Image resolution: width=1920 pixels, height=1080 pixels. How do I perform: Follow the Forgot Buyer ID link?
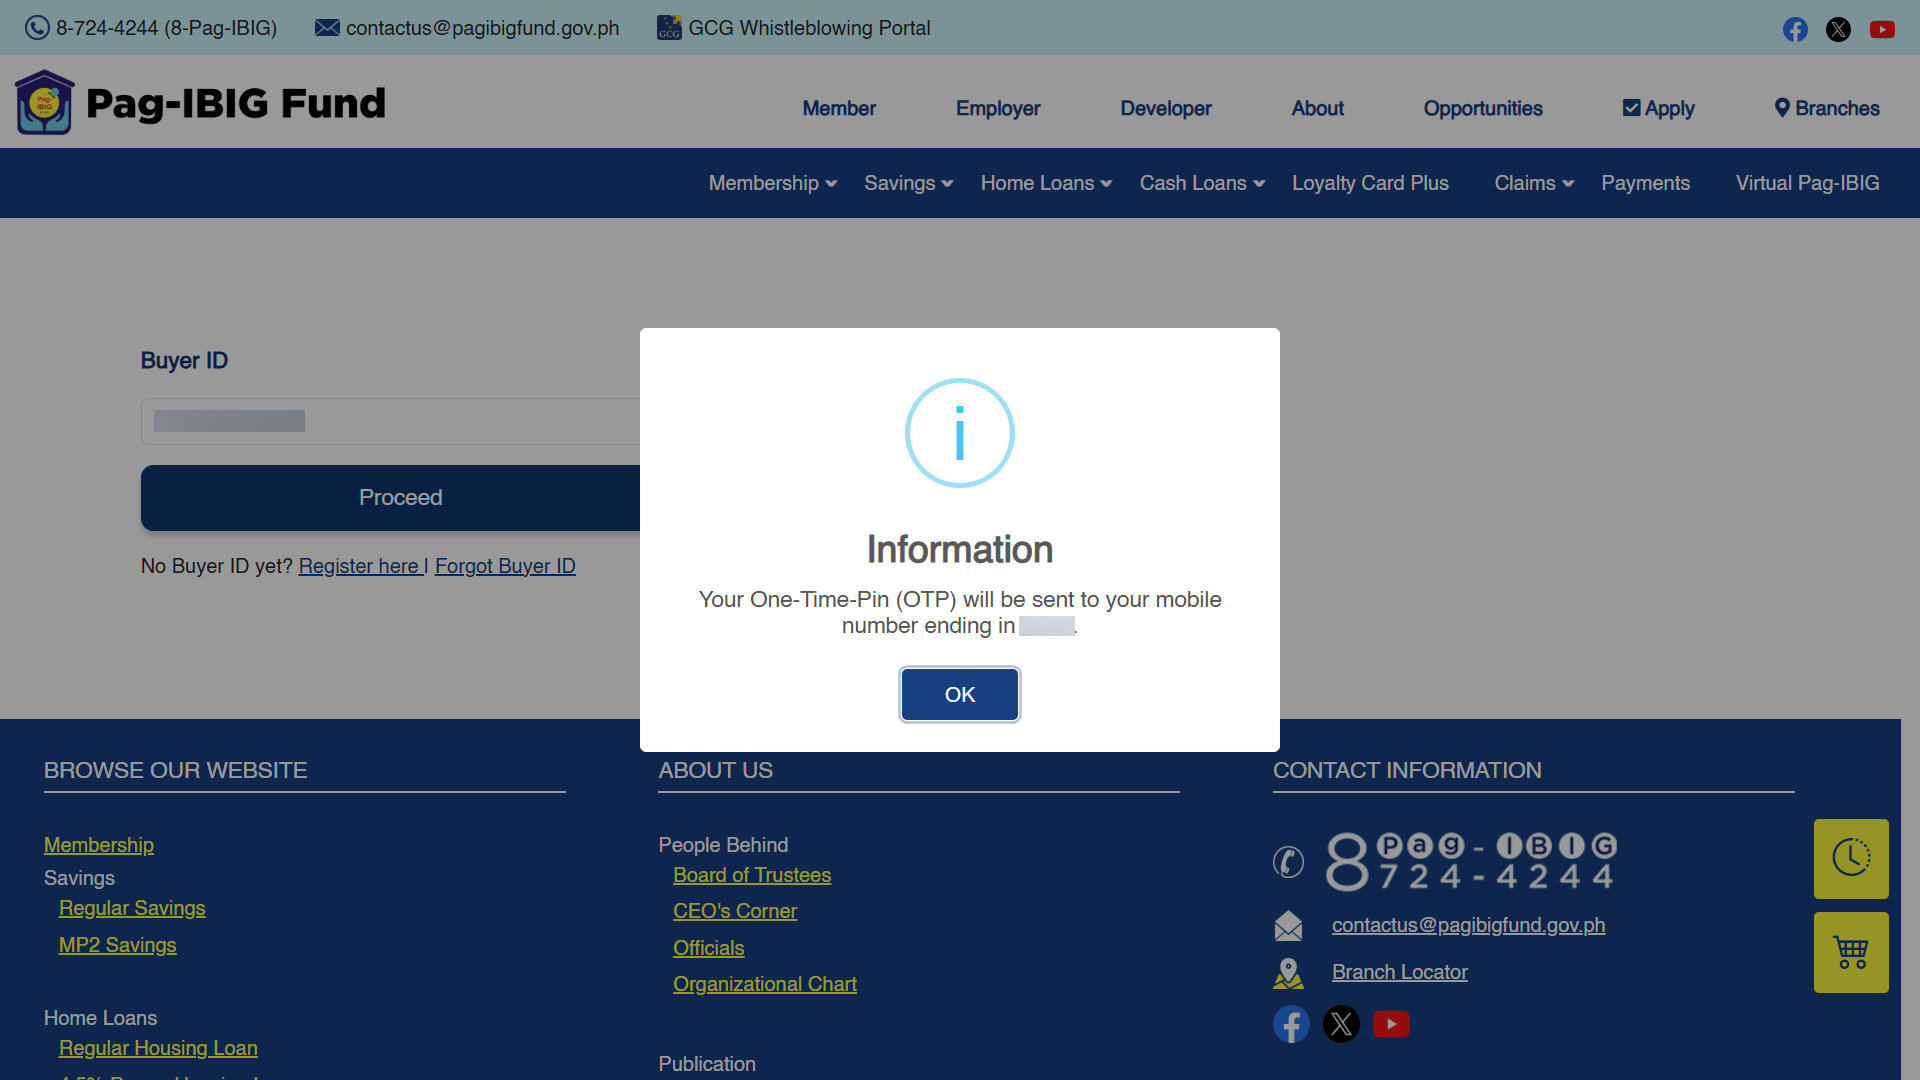click(x=505, y=566)
